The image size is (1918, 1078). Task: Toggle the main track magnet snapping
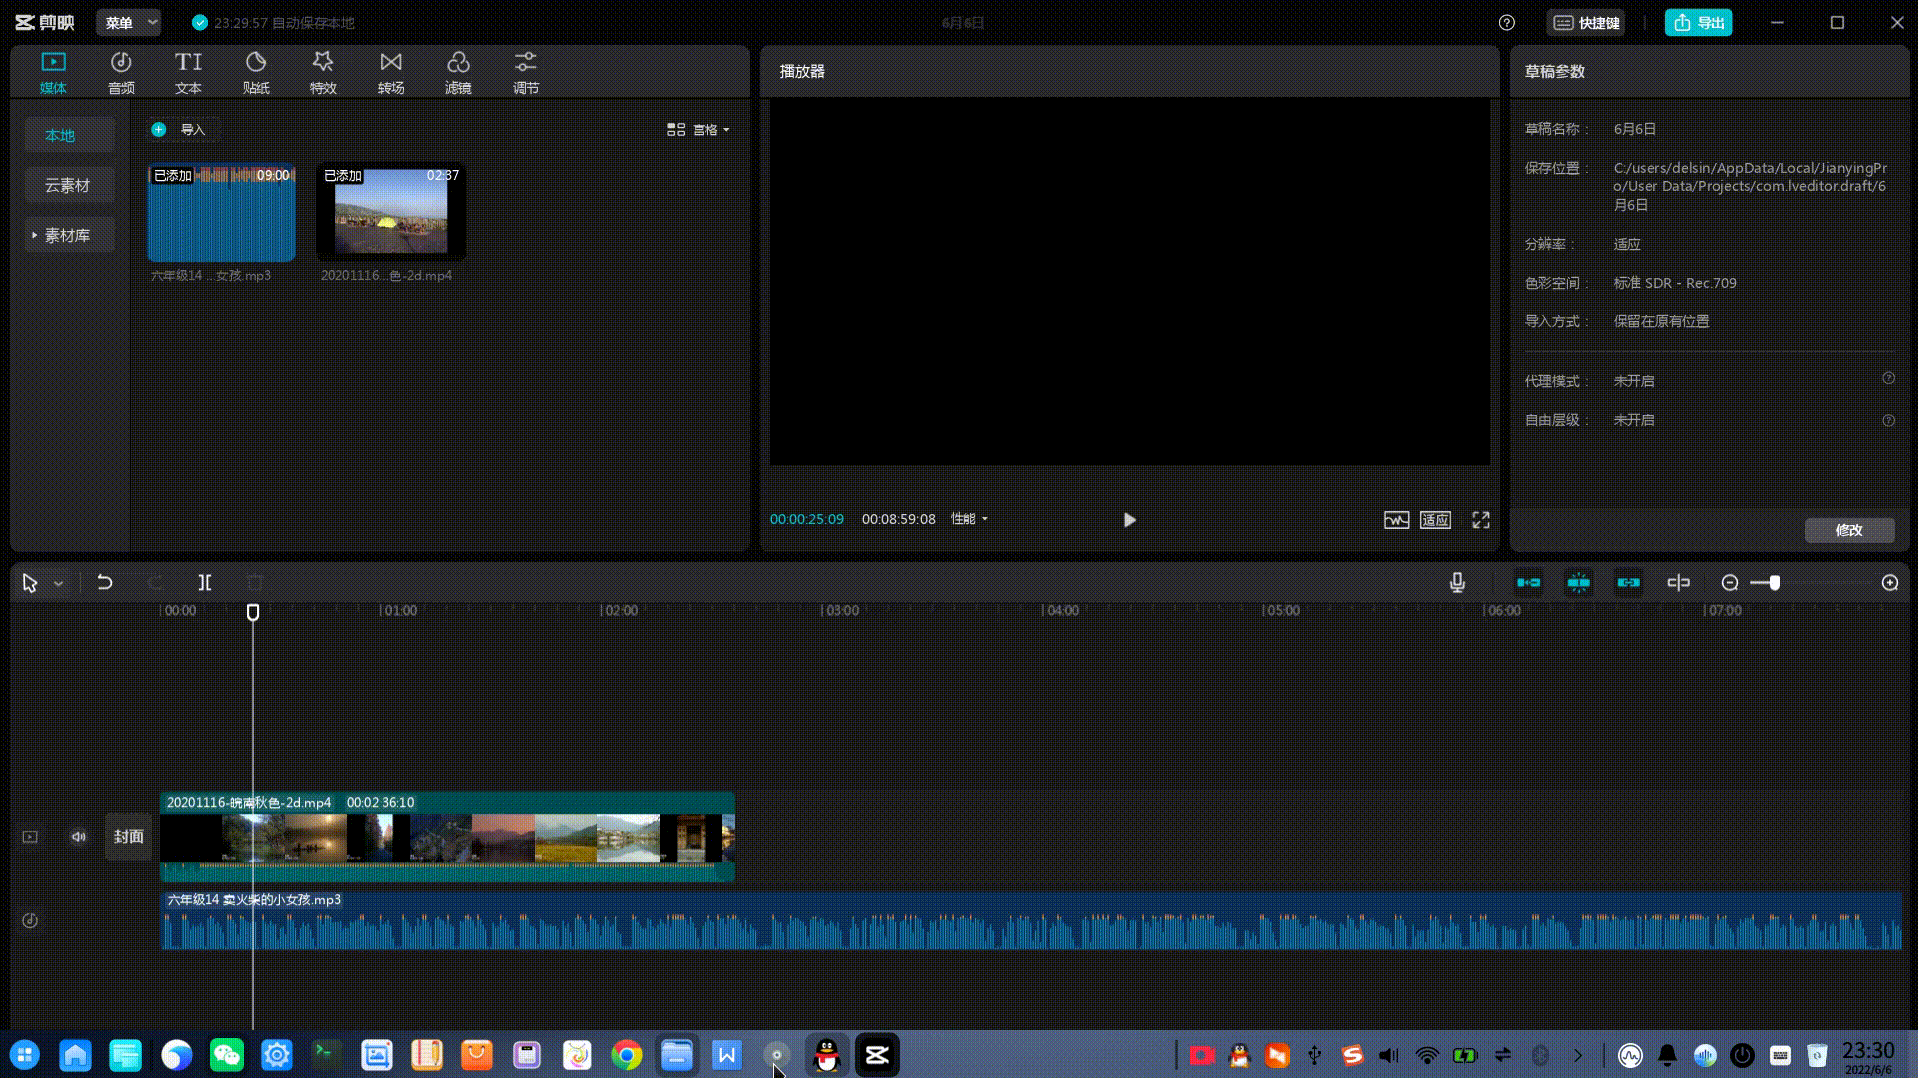click(1528, 583)
